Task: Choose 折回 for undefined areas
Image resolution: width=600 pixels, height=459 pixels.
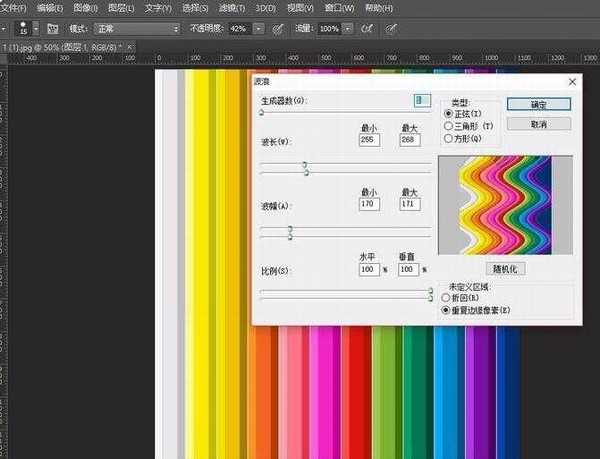Action: click(447, 299)
